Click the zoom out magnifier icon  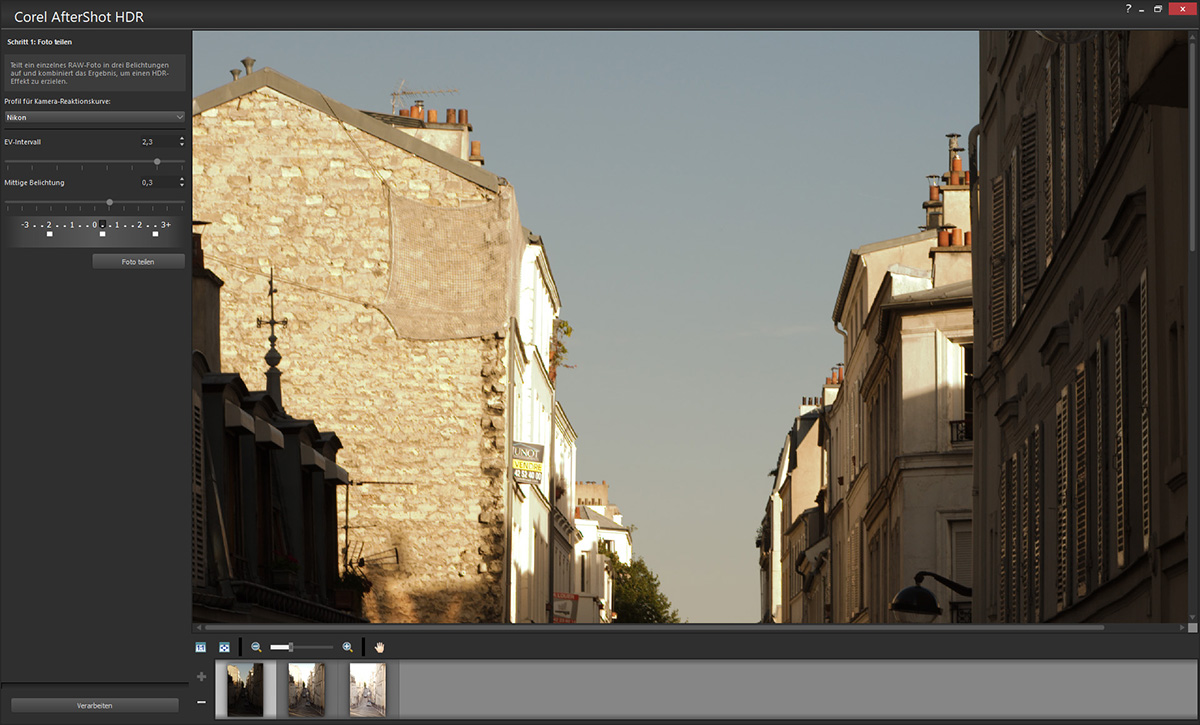click(x=256, y=647)
